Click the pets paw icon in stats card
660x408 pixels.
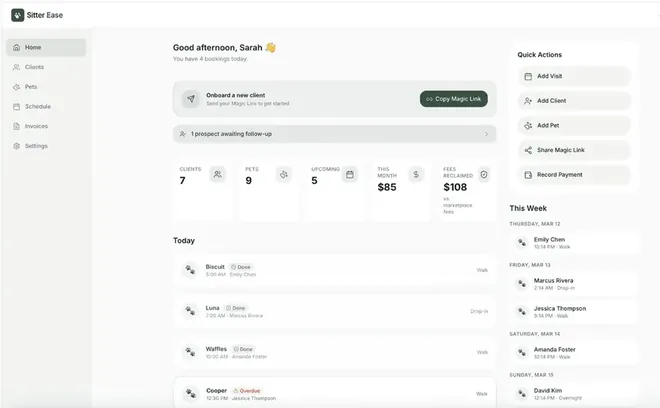(x=284, y=174)
